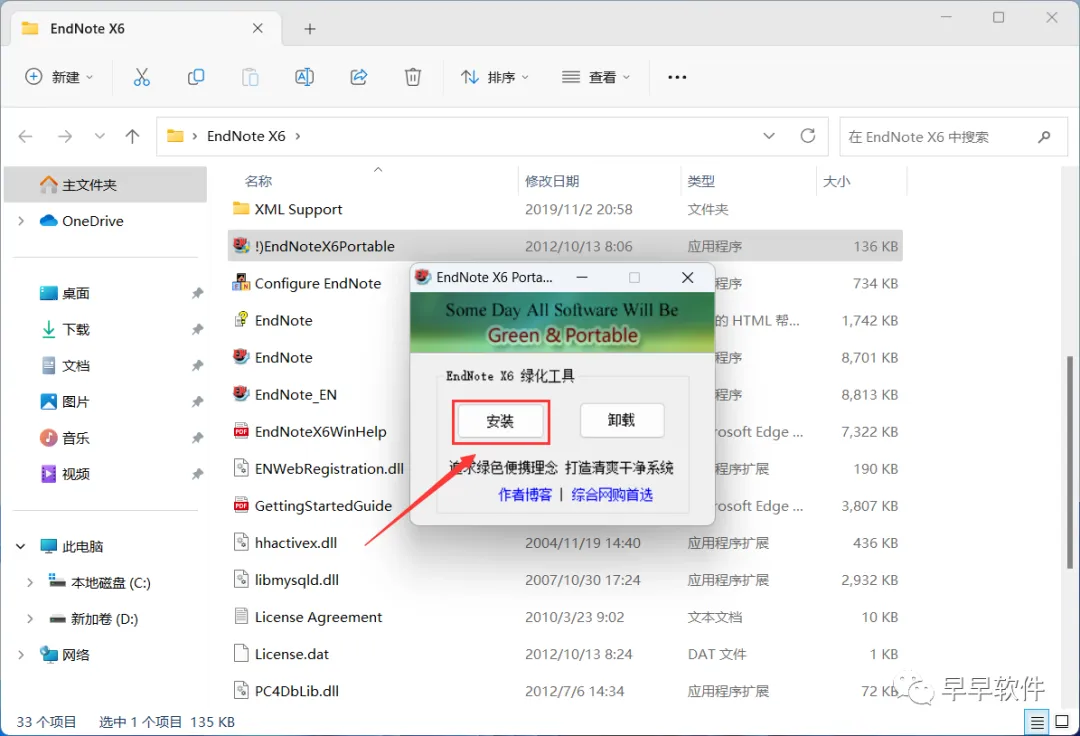1080x736 pixels.
Task: Add a new Explorer tab
Action: 310,29
